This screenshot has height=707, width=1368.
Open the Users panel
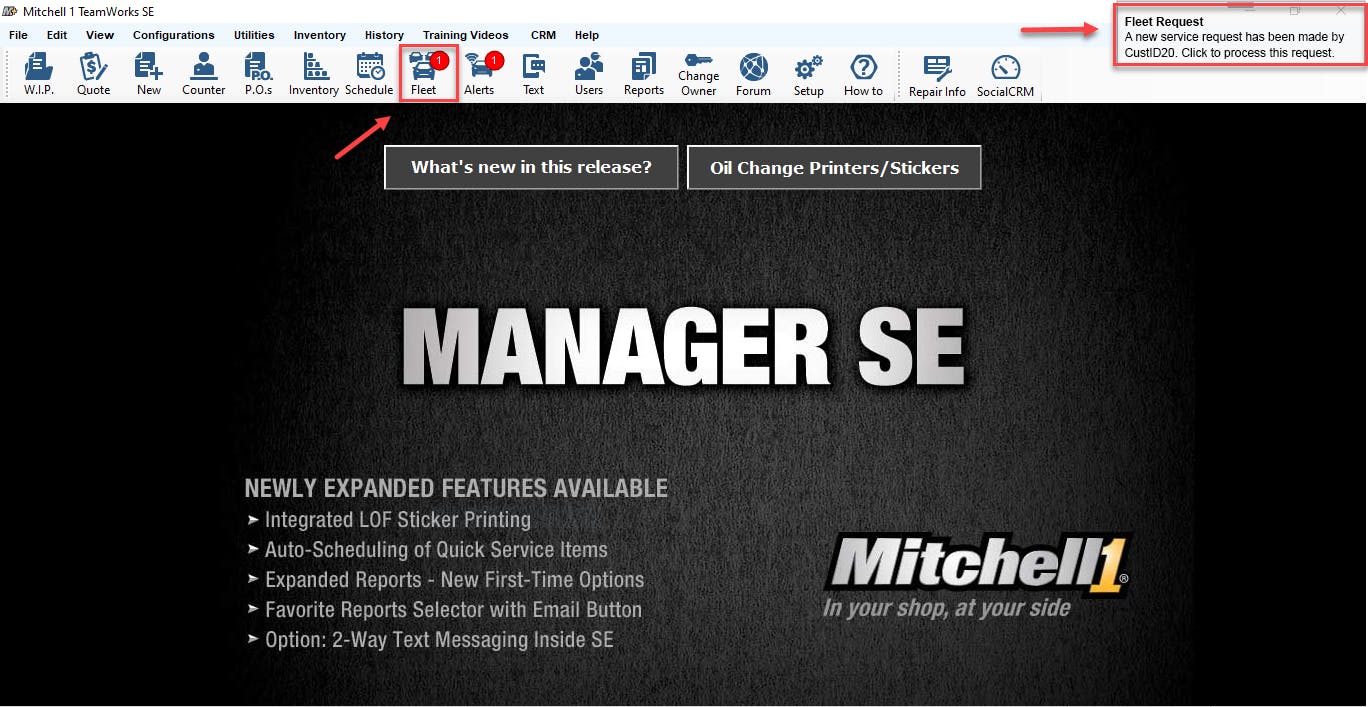click(x=588, y=72)
